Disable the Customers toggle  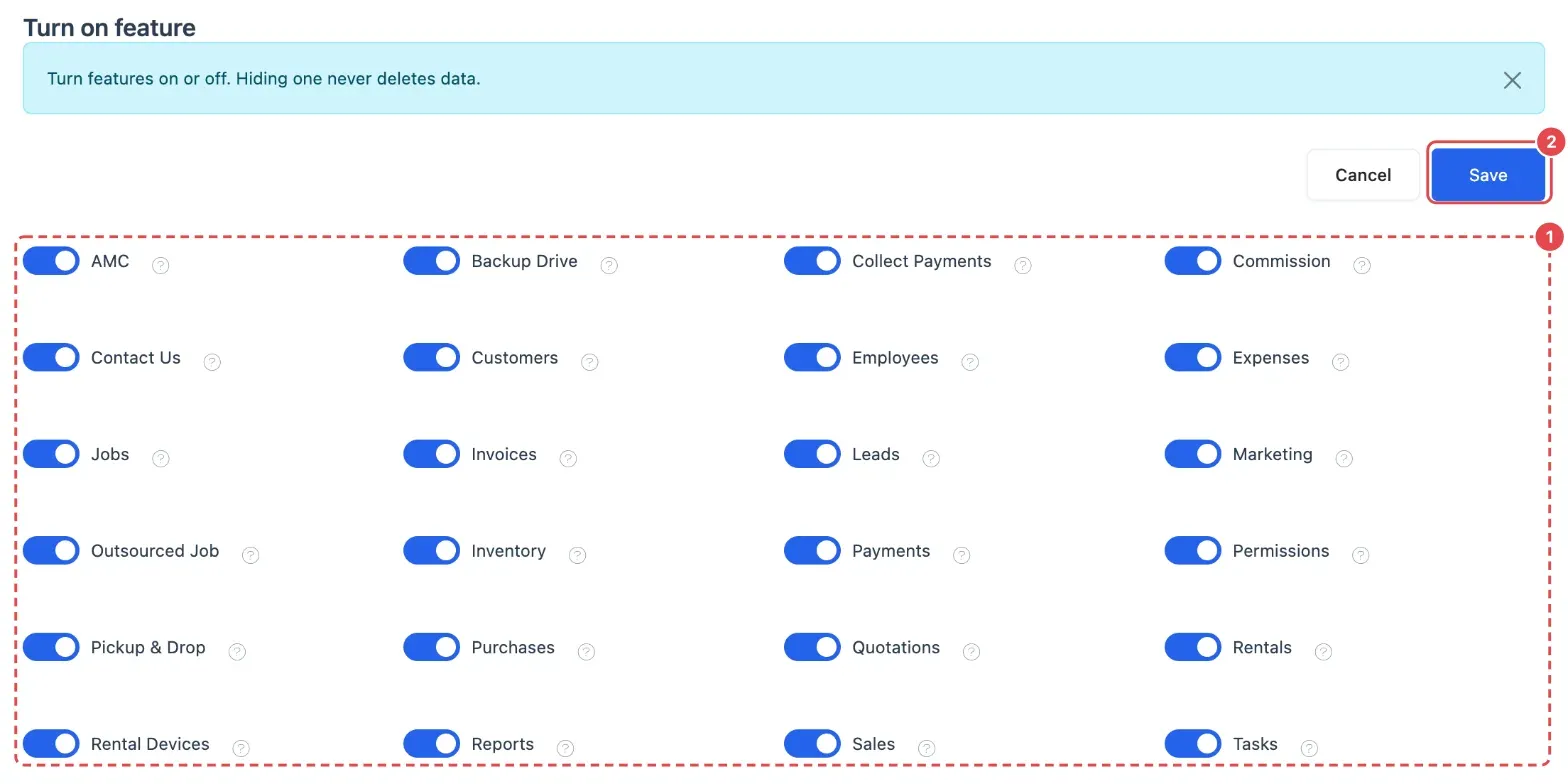click(x=432, y=357)
